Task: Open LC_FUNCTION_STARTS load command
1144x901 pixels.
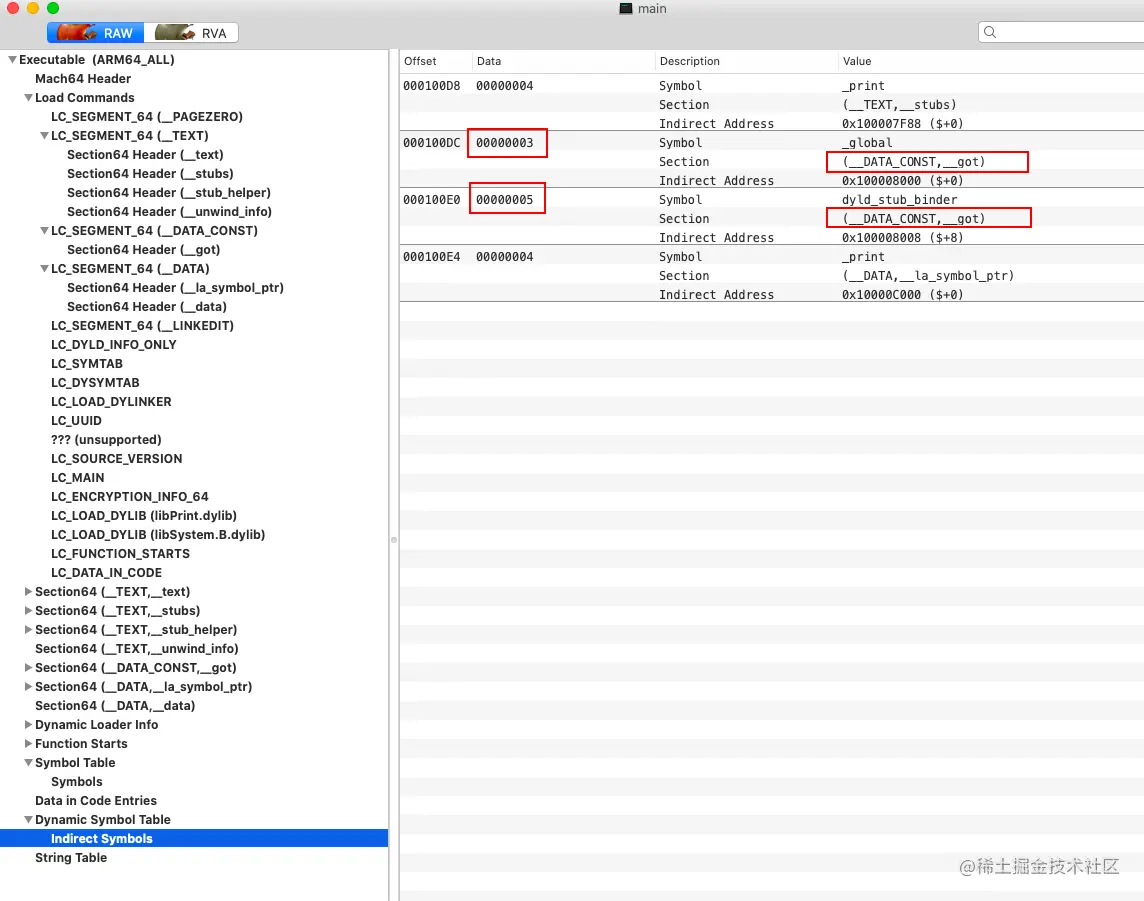Action: 120,553
